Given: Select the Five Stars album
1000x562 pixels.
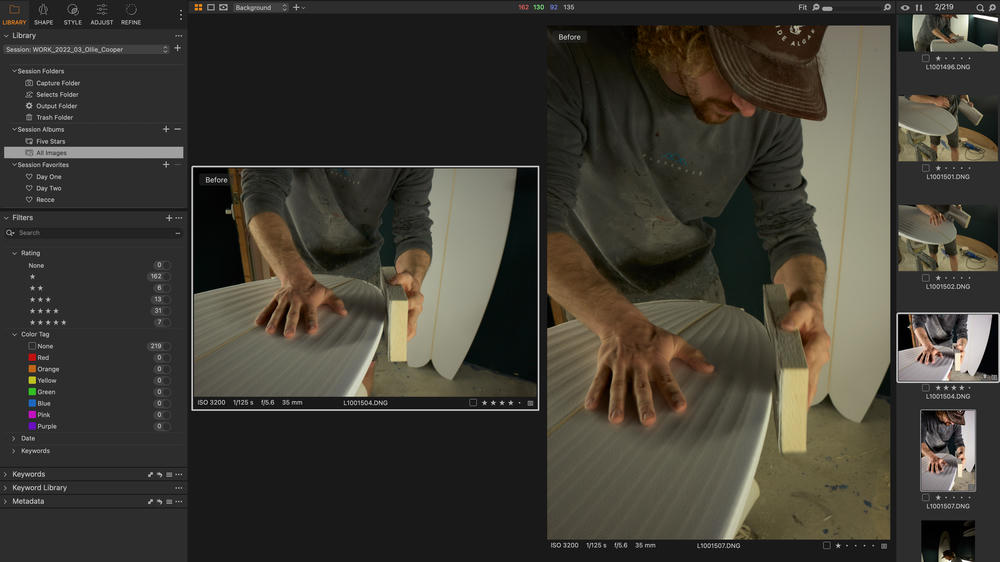Looking at the screenshot, I should [50, 141].
